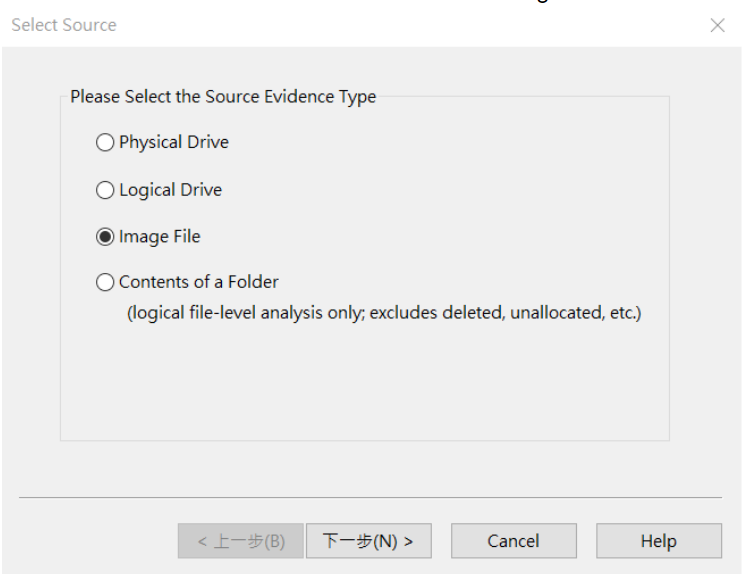Click the empty circle beside Logical Drive
742x574 pixels.
[x=105, y=190]
